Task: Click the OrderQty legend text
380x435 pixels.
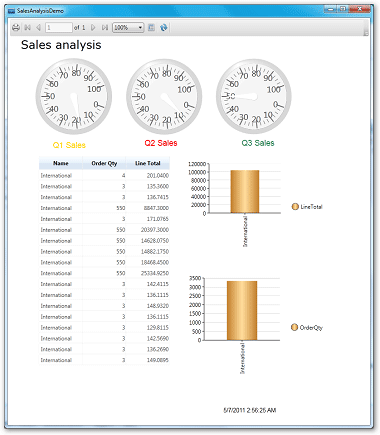Action: coord(311,328)
